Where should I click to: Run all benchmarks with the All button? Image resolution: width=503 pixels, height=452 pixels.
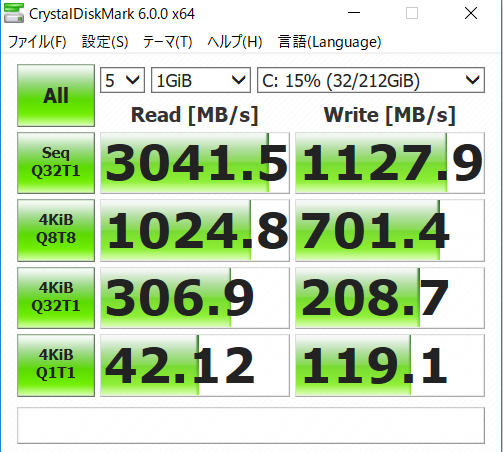click(56, 95)
